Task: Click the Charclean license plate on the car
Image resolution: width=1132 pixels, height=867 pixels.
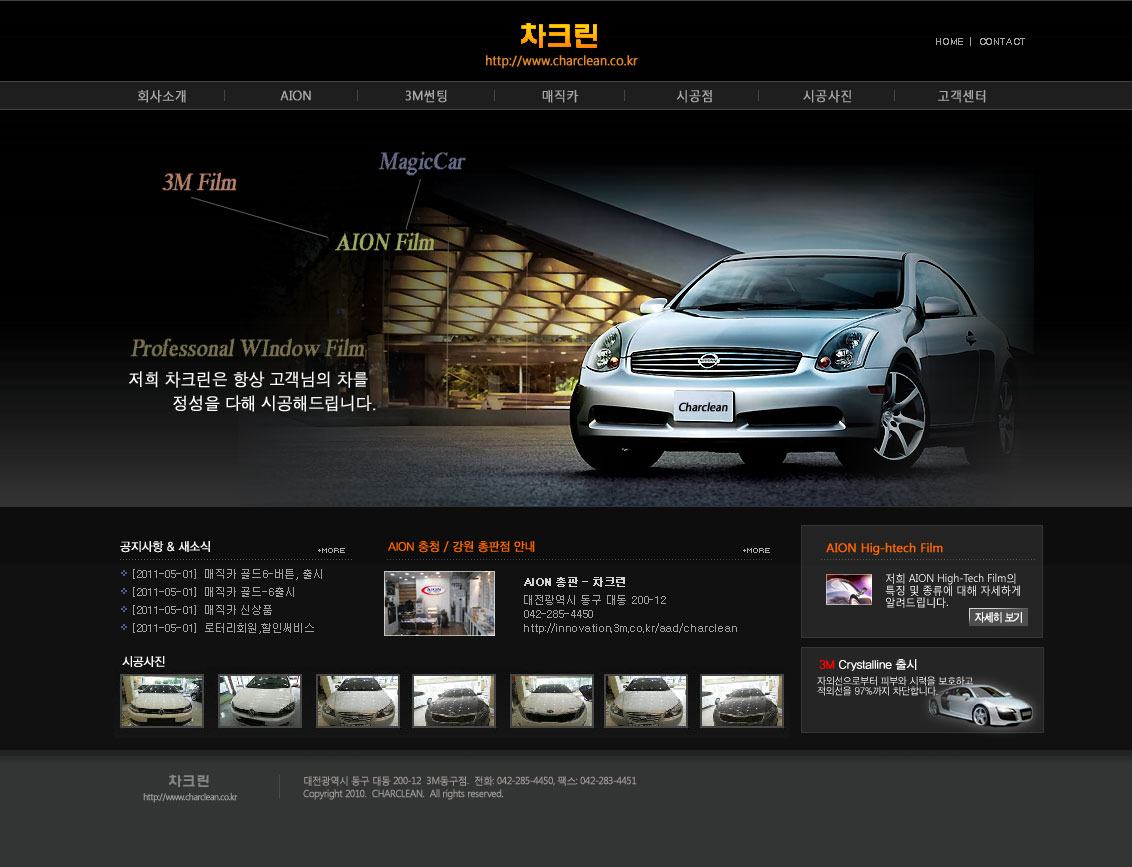Action: 703,406
